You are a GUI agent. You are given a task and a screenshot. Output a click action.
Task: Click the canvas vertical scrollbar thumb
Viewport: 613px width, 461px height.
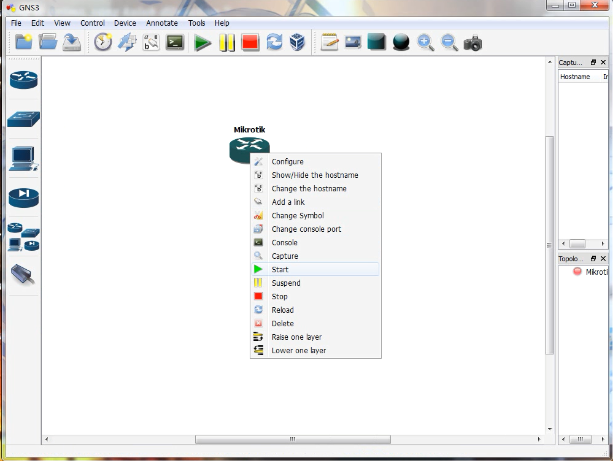point(550,245)
